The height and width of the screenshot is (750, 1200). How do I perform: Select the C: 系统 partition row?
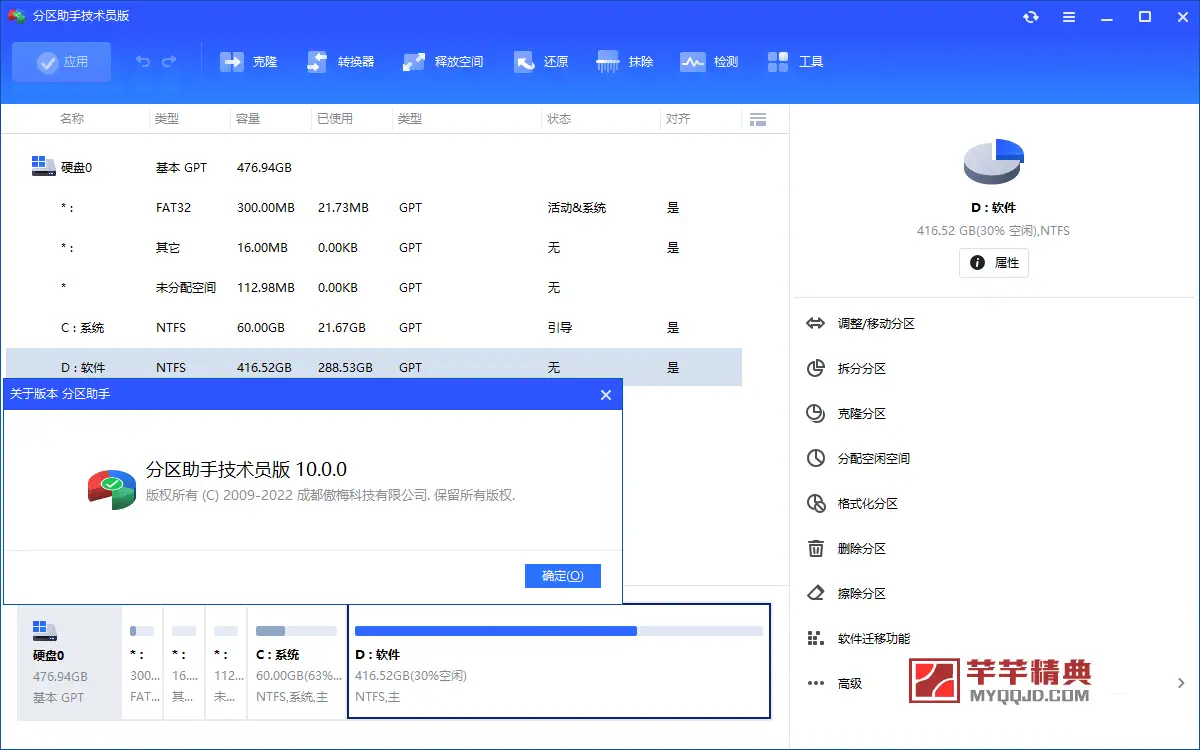click(374, 328)
